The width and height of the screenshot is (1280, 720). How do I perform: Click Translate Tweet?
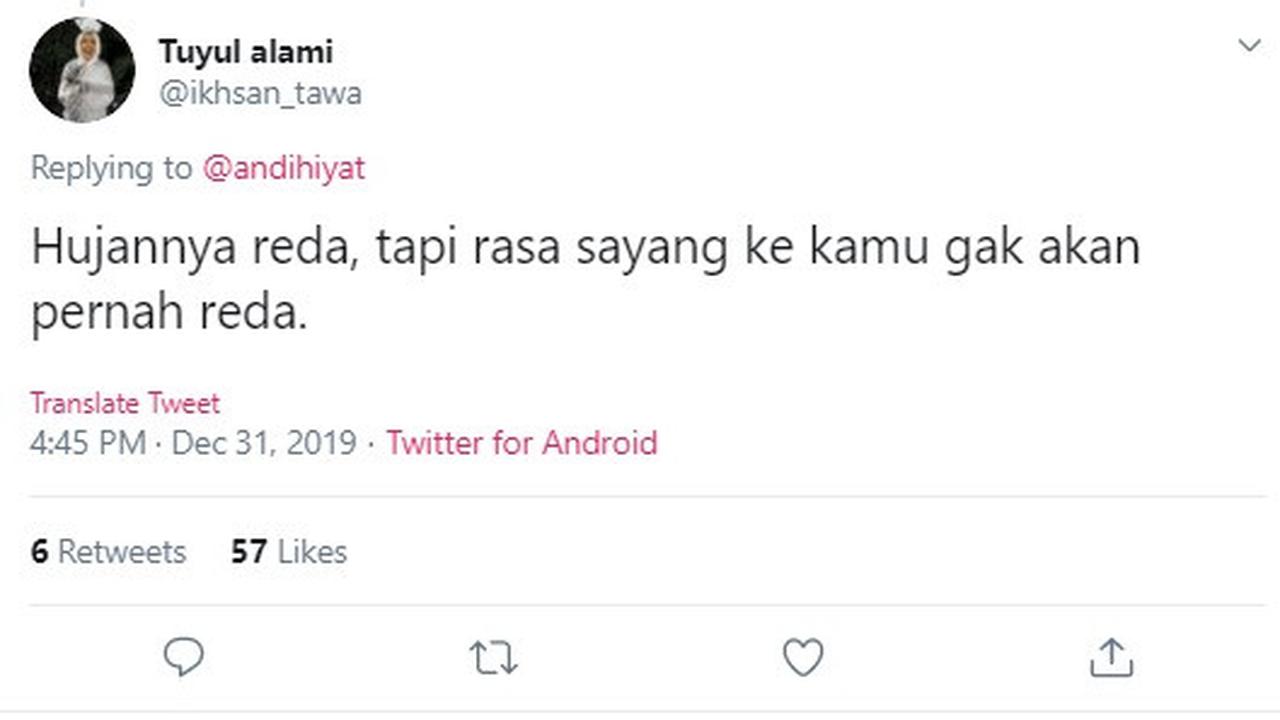pyautogui.click(x=124, y=403)
